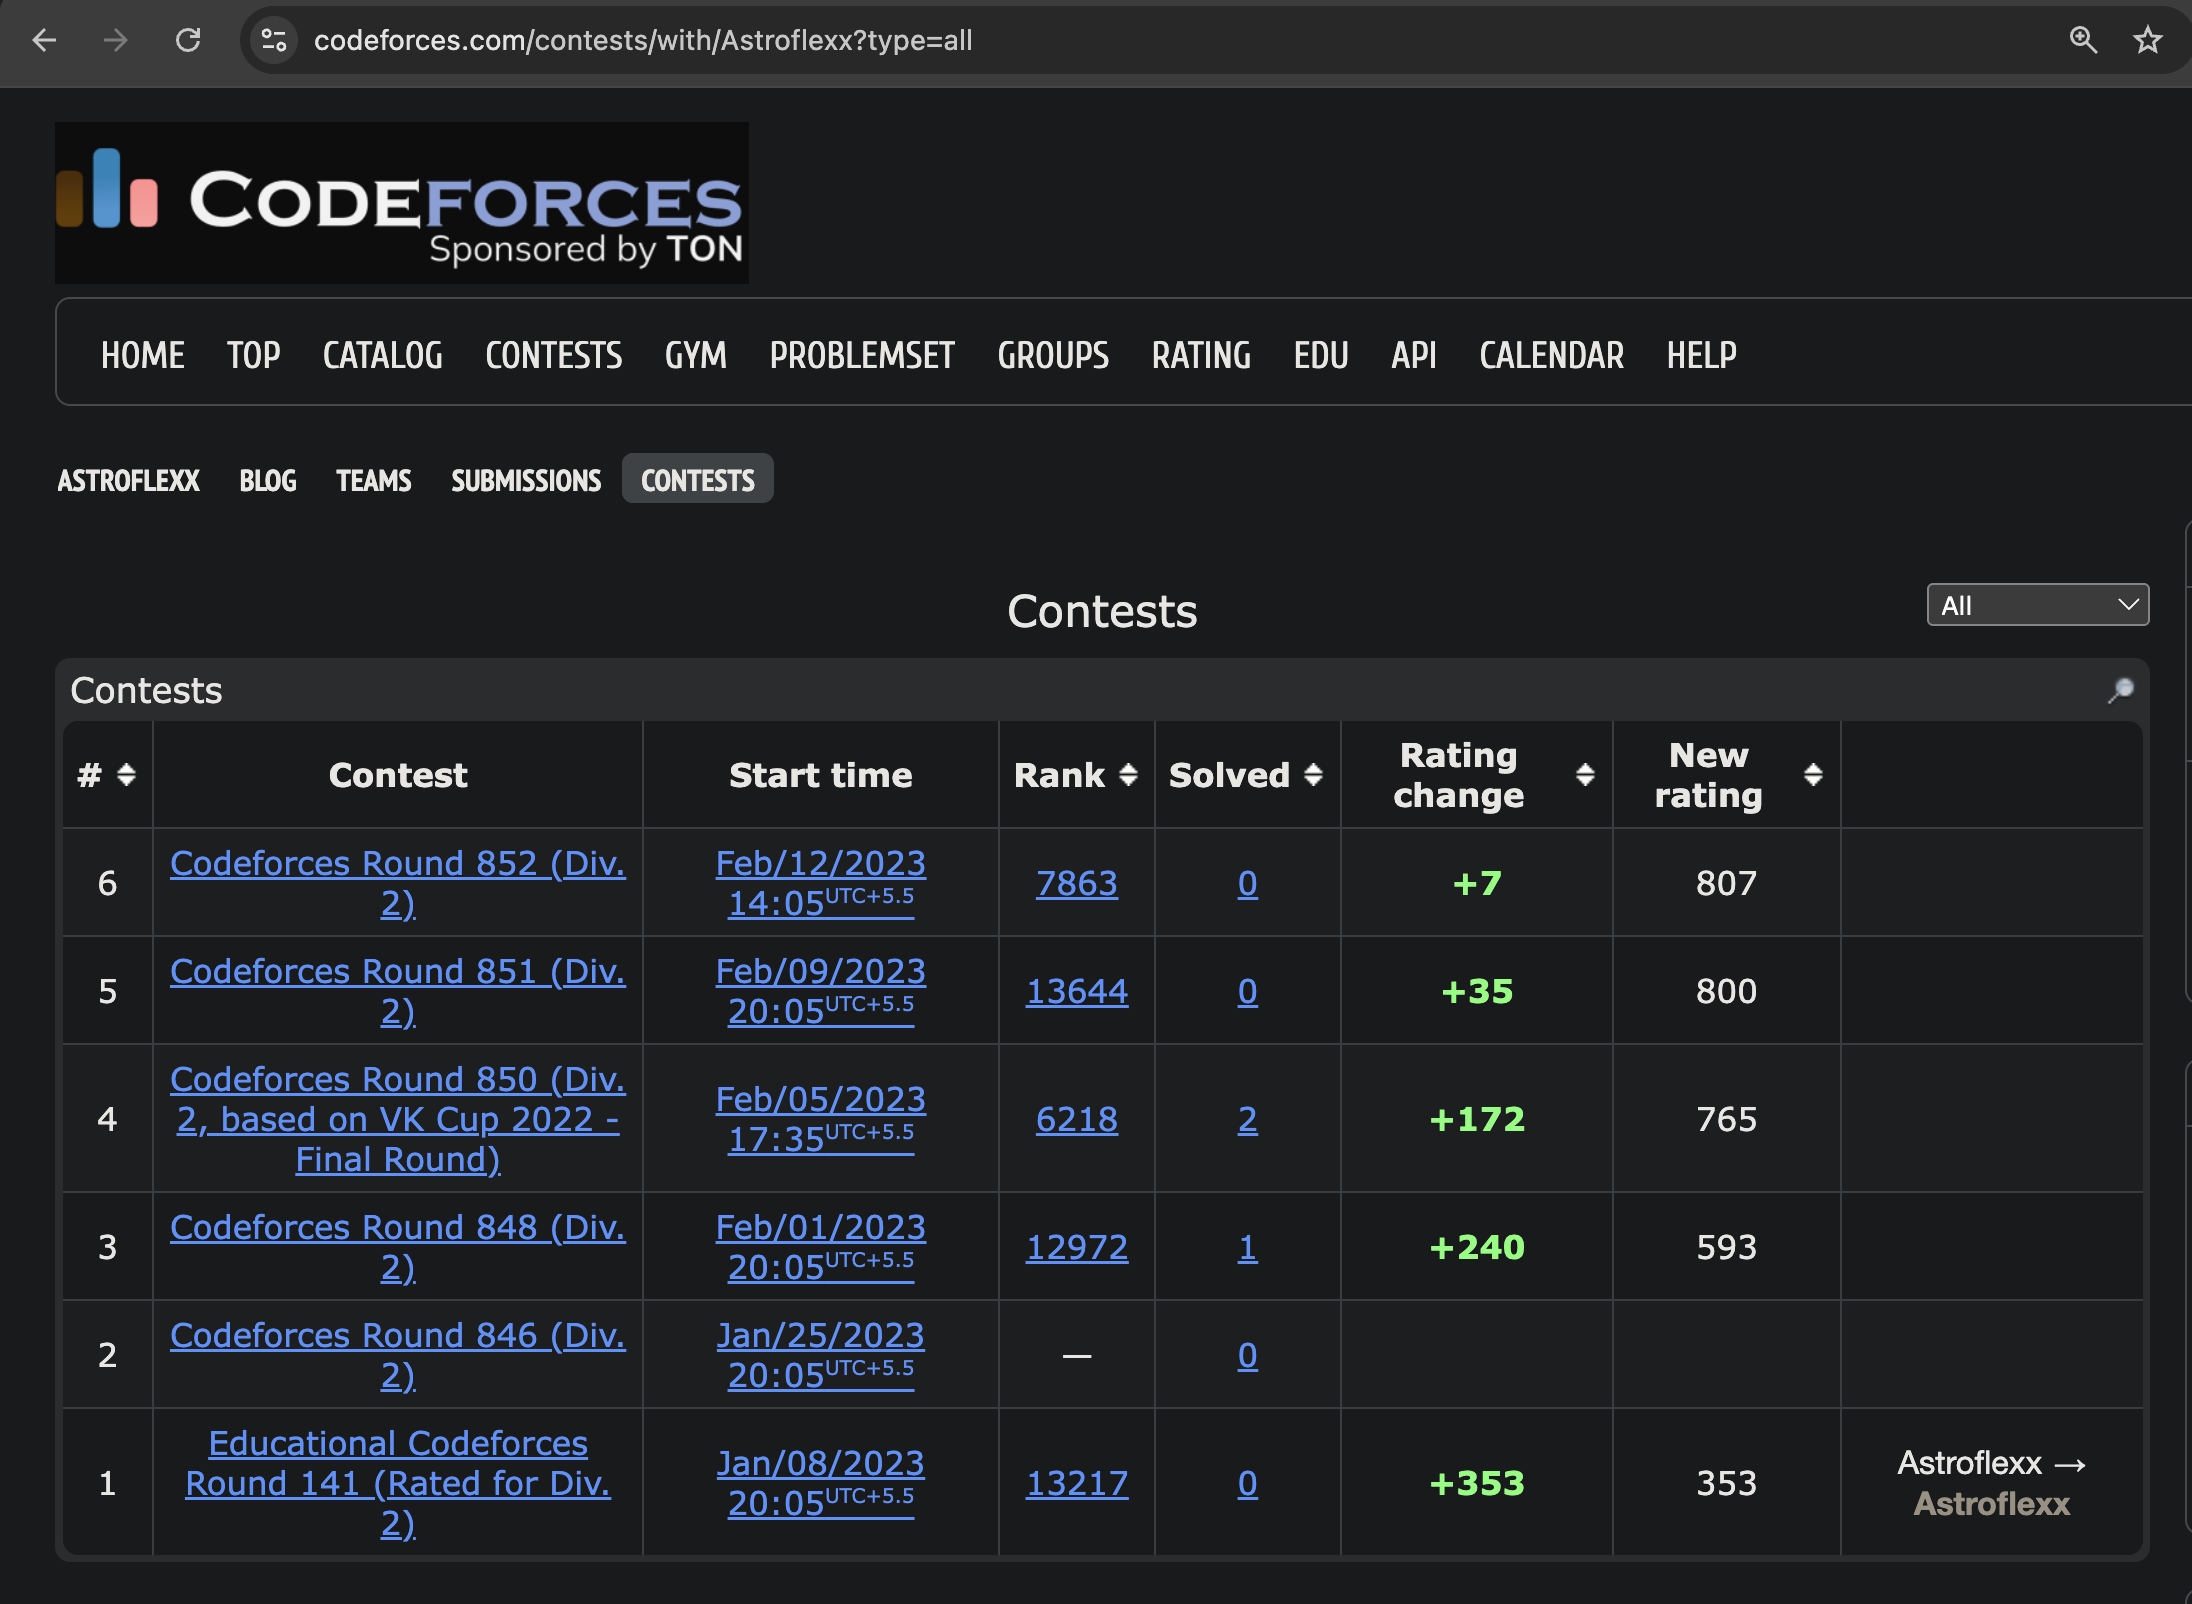Click the search icon in Contests table header
This screenshot has width=2192, height=1604.
pyautogui.click(x=2120, y=690)
